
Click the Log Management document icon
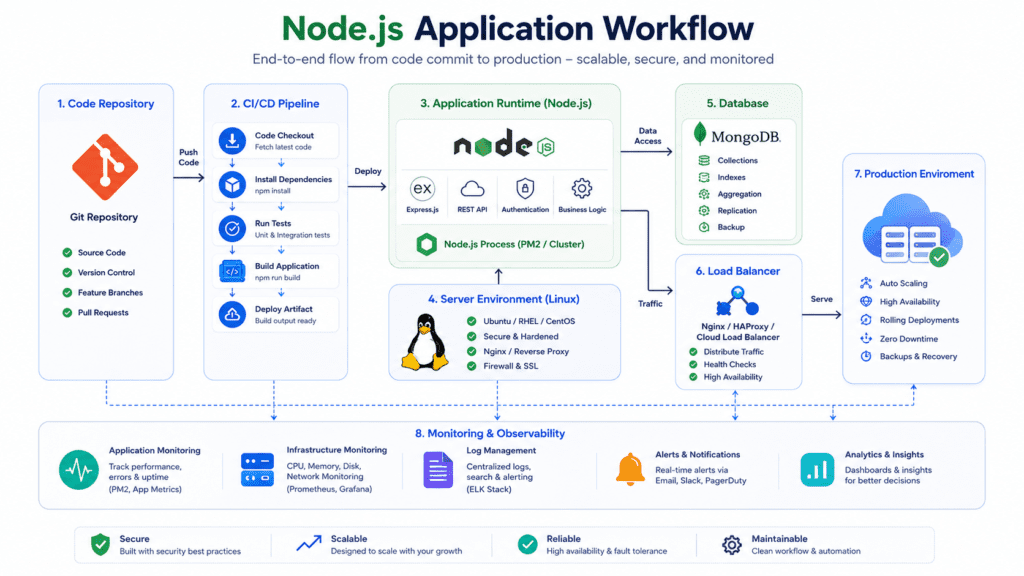coord(438,470)
